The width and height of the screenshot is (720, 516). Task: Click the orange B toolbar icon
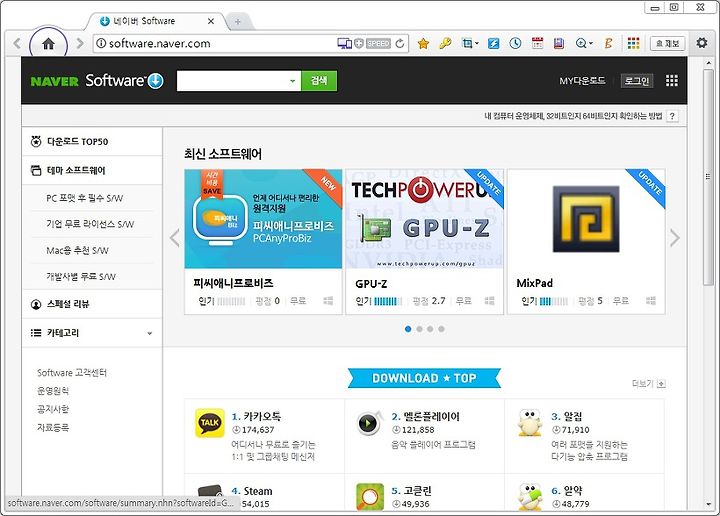tap(608, 44)
